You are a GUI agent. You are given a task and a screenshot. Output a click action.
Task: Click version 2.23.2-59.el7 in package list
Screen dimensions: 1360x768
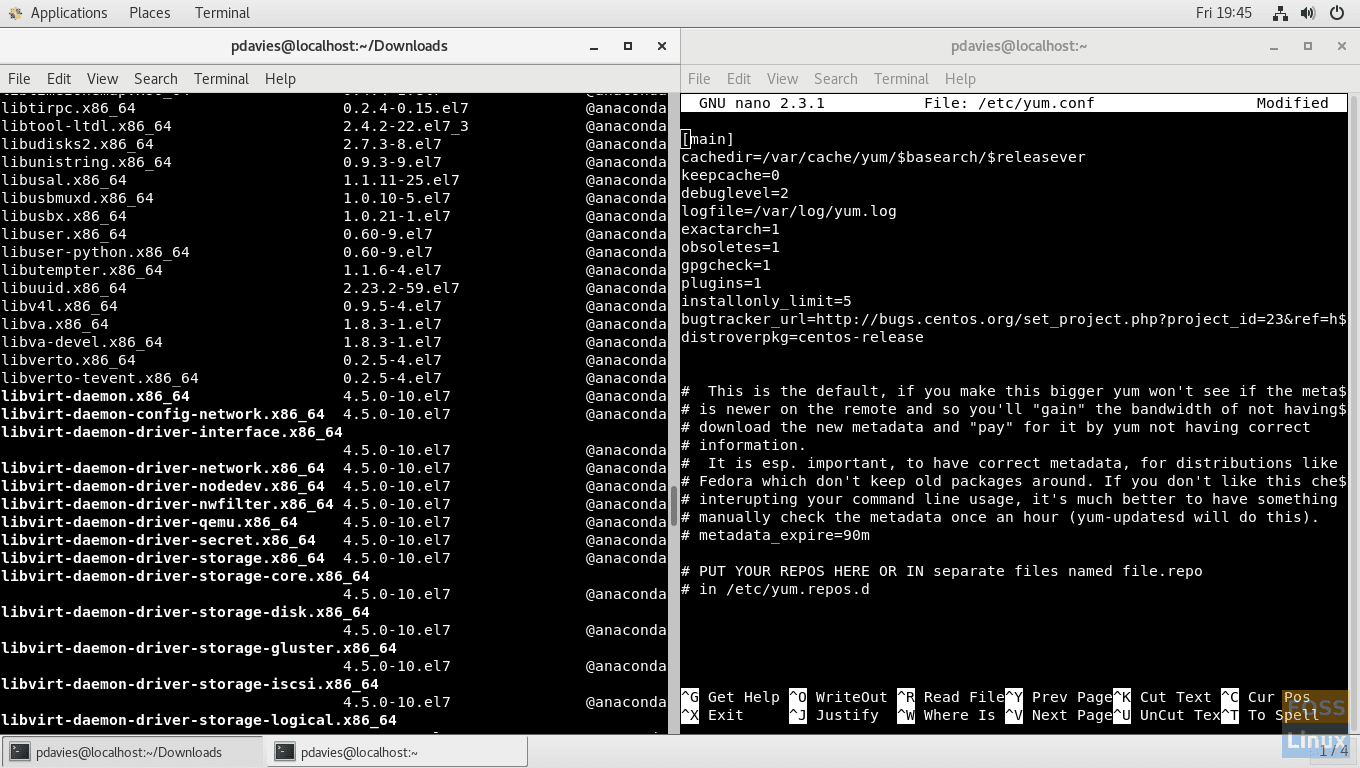(401, 288)
